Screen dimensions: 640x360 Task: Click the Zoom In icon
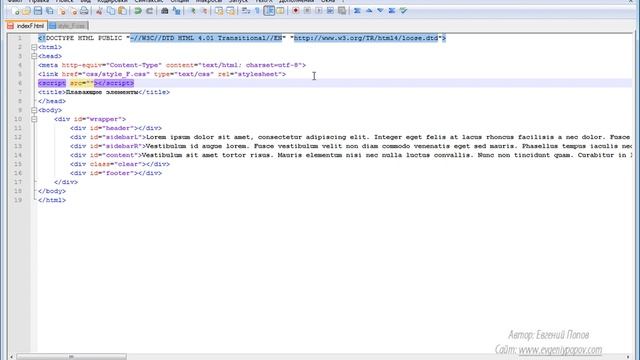(192, 11)
